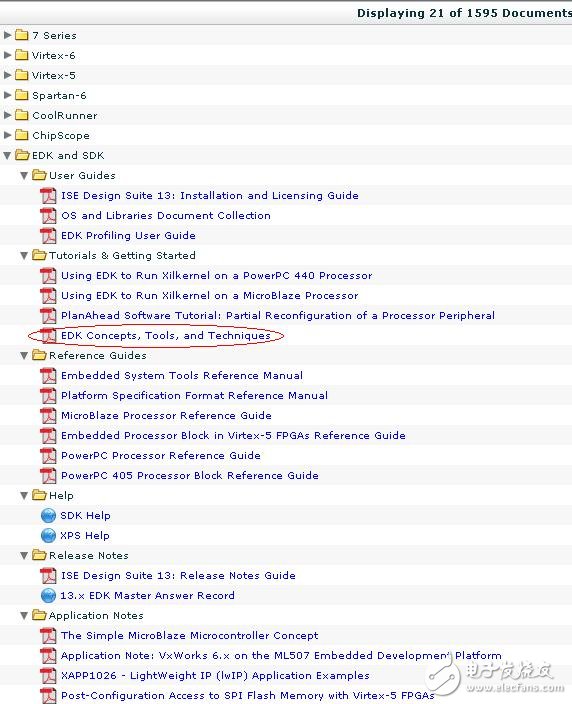Viewport: 572px width, 704px height.
Task: Open VxWorks 6.x on the ML507 application note
Action: 281,656
